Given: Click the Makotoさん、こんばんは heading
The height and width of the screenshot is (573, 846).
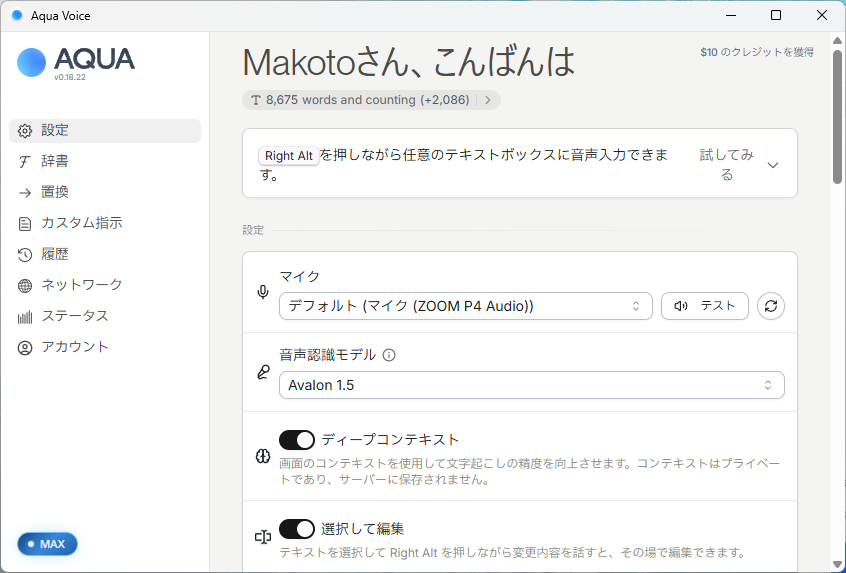Looking at the screenshot, I should pyautogui.click(x=408, y=62).
